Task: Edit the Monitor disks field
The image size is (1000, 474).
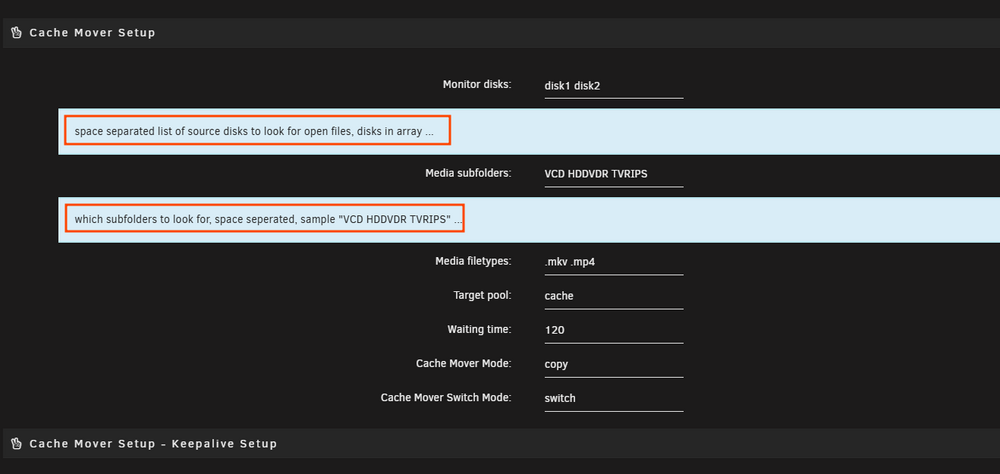Action: click(x=614, y=86)
